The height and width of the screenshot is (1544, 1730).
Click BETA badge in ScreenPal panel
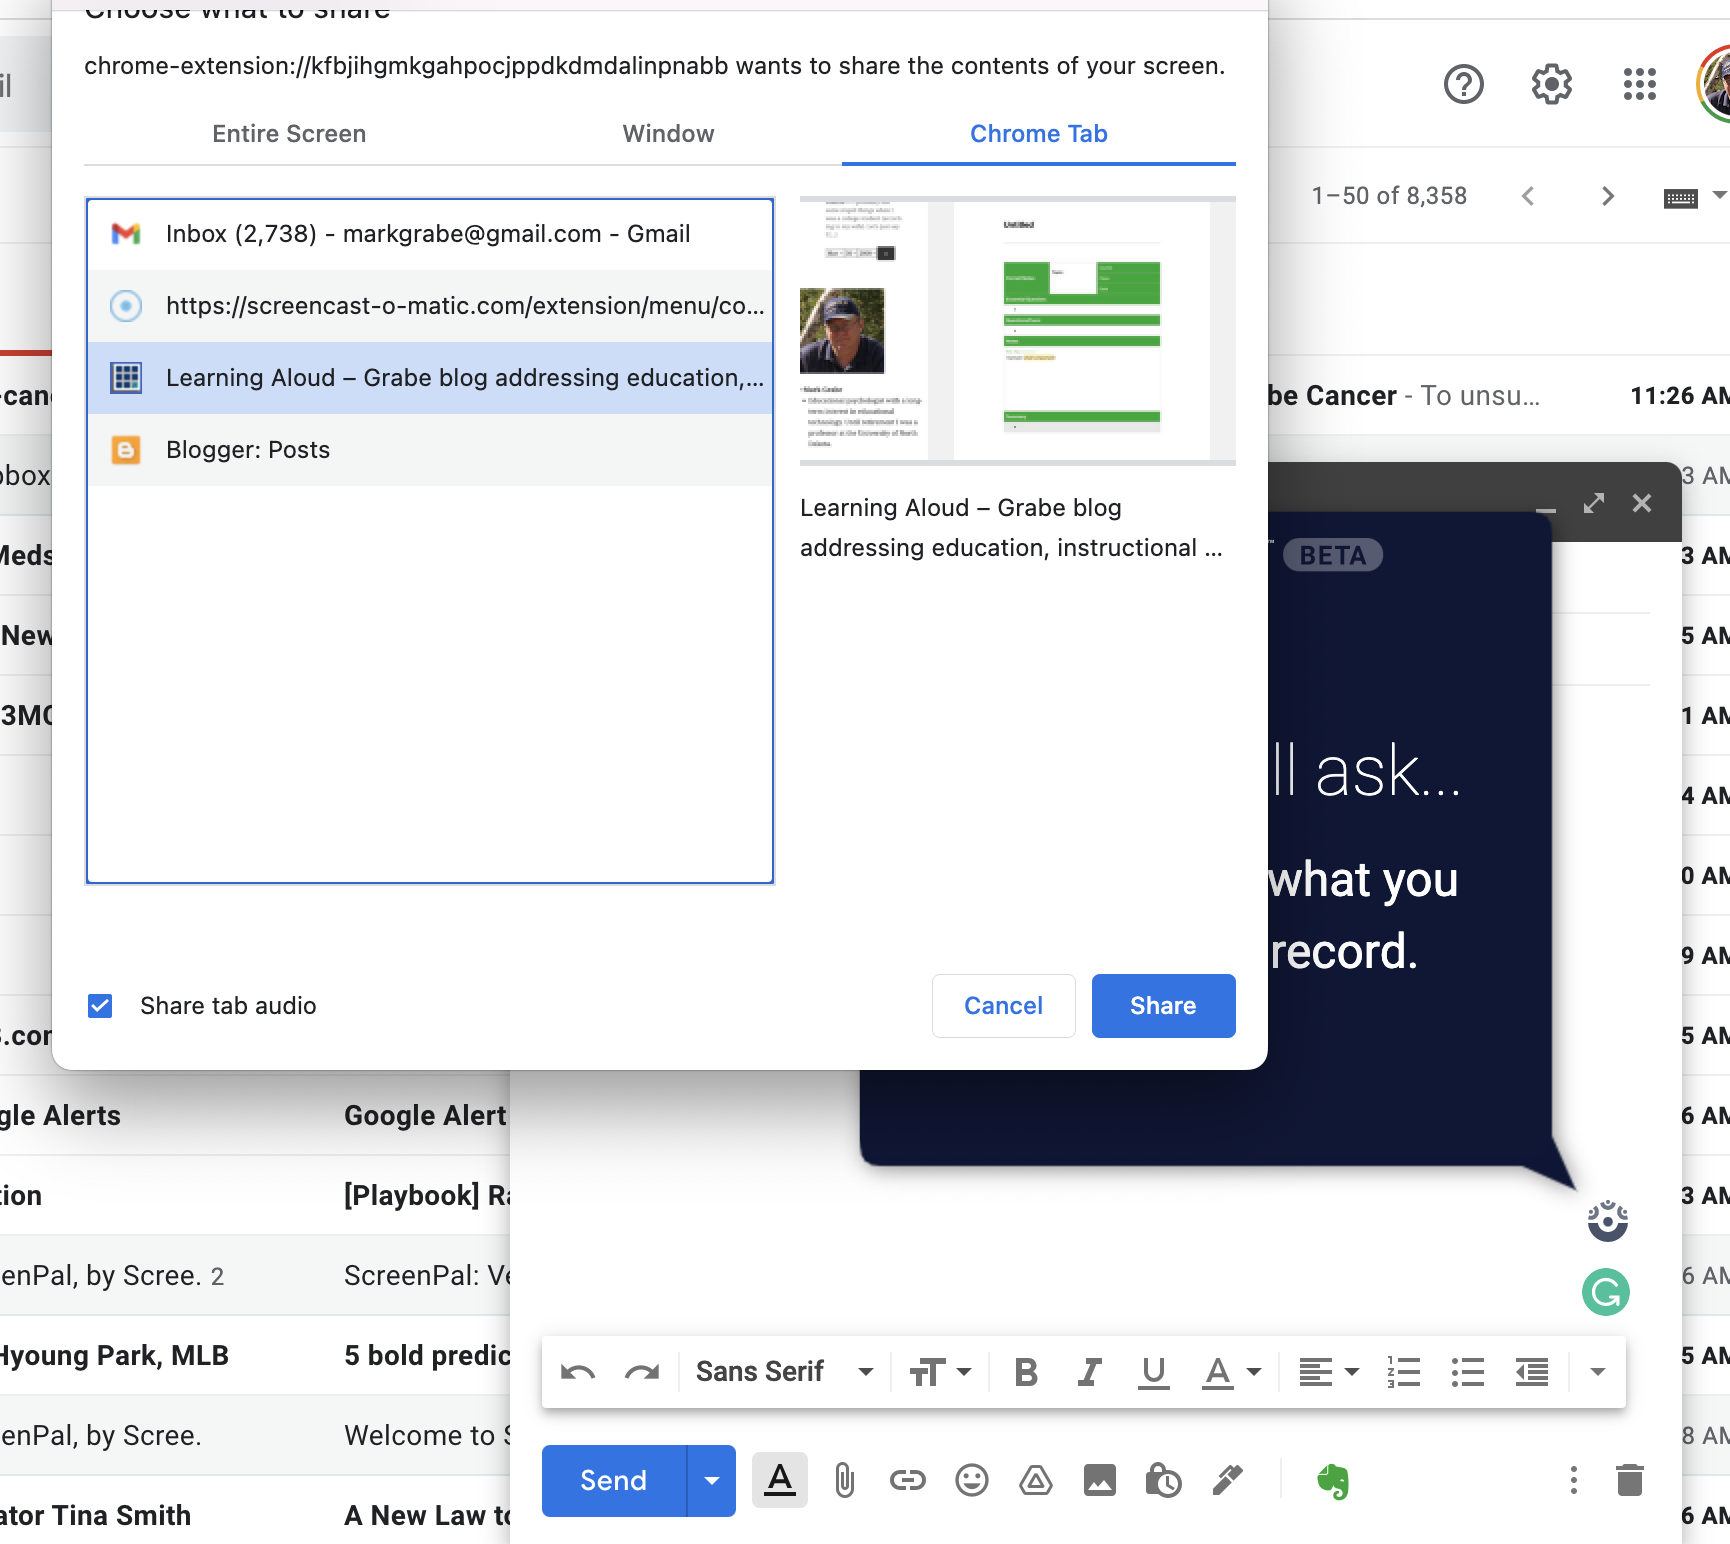[1333, 555]
